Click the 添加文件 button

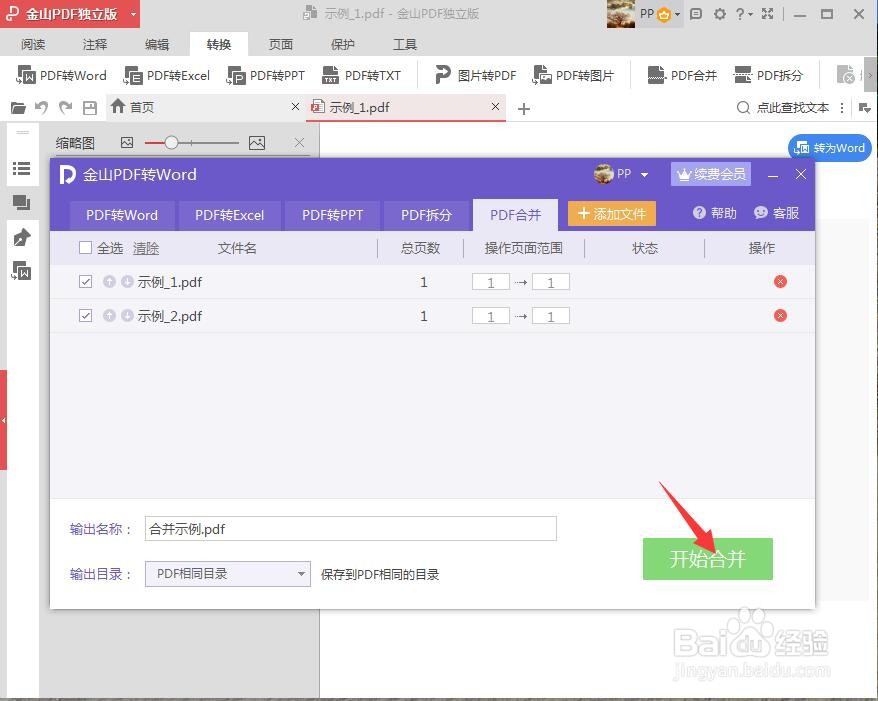(x=611, y=214)
